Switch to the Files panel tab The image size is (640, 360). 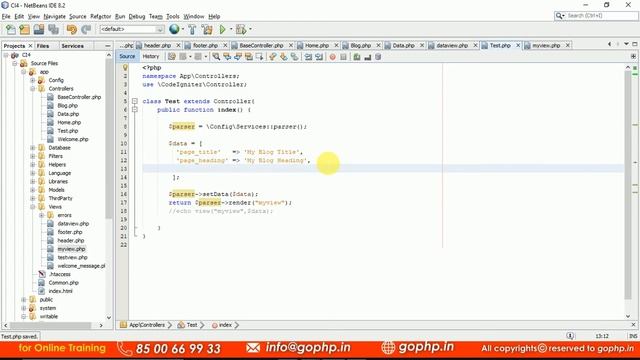pyautogui.click(x=43, y=46)
